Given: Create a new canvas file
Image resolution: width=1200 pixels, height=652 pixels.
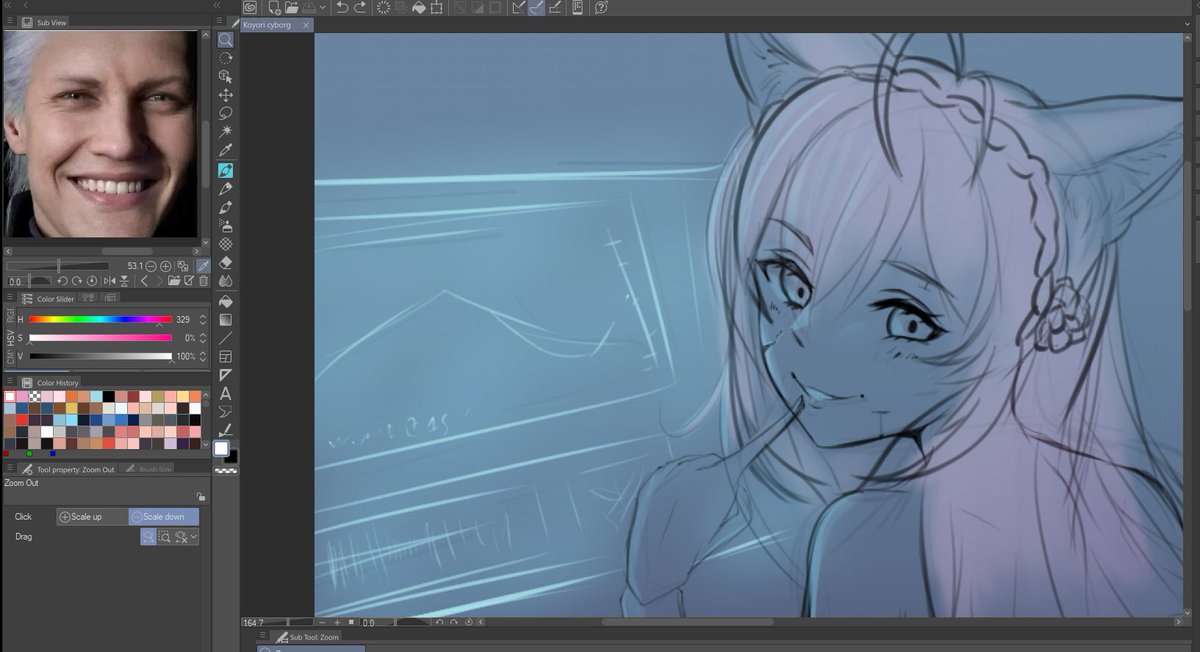Looking at the screenshot, I should [x=275, y=7].
